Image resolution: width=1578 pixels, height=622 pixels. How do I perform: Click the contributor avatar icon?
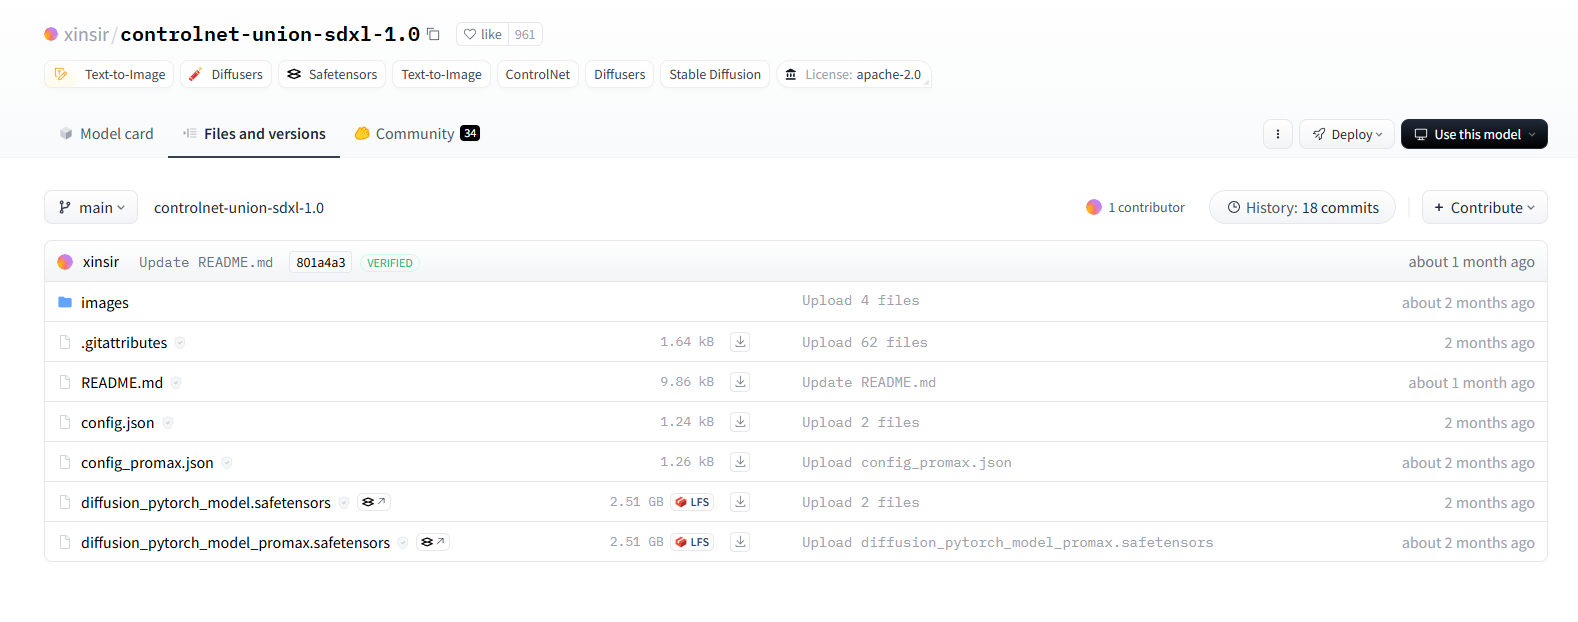coord(1094,207)
